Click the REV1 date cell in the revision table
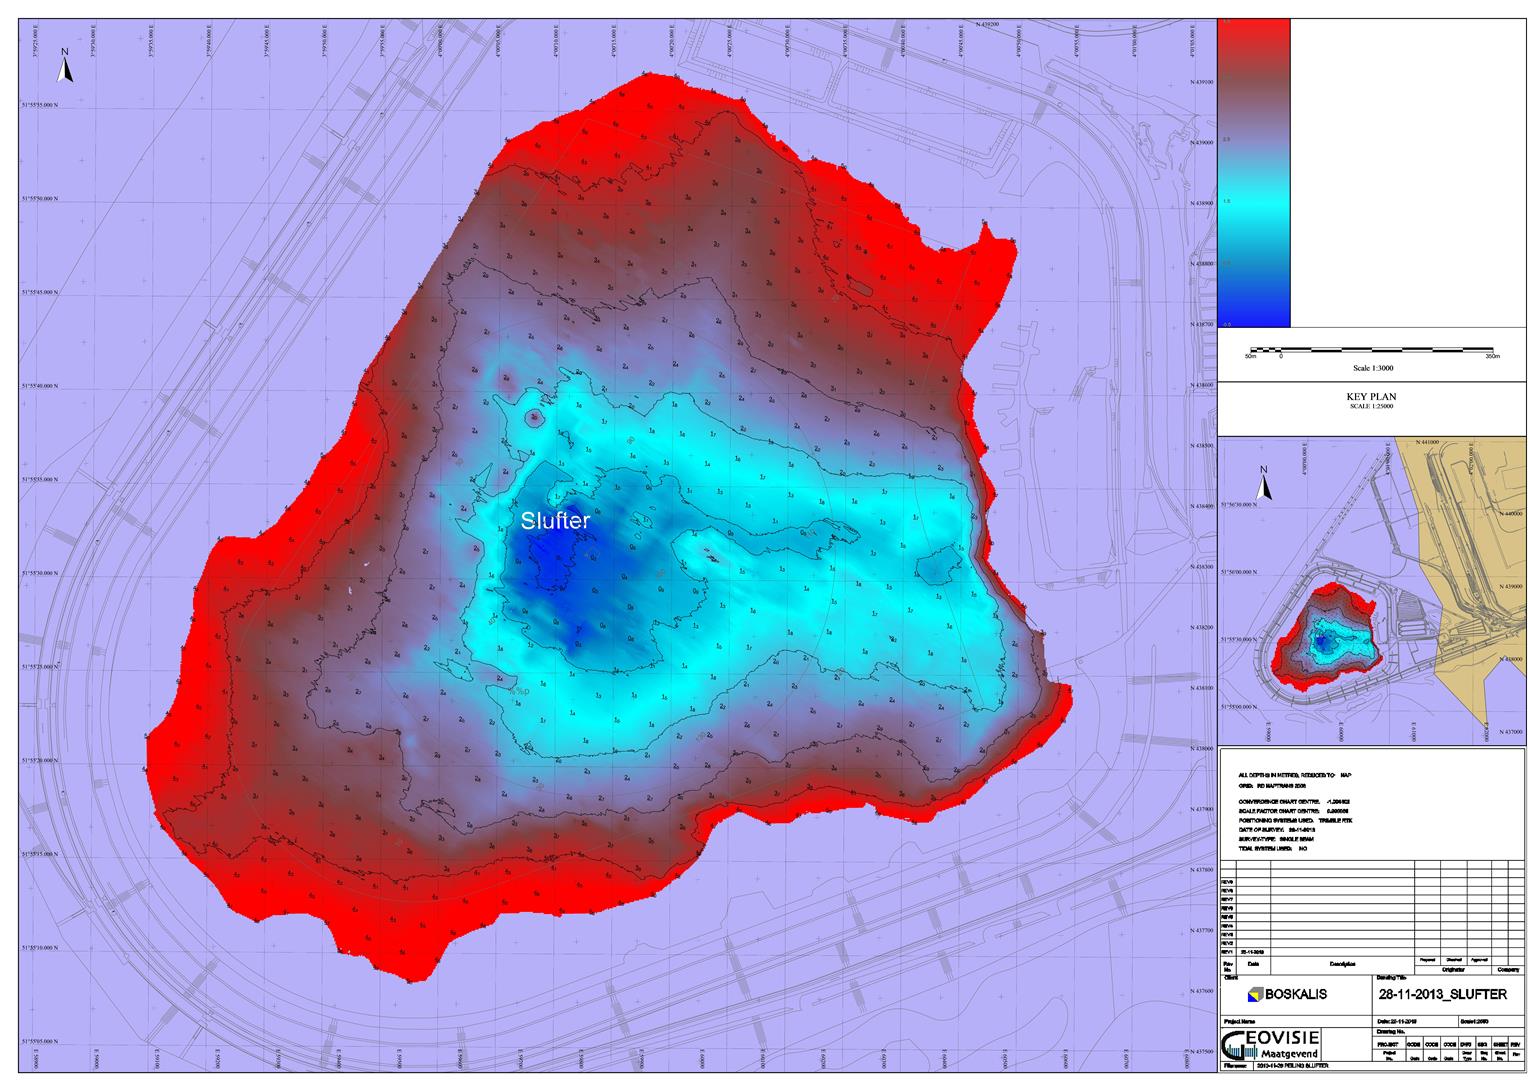 pos(1254,953)
